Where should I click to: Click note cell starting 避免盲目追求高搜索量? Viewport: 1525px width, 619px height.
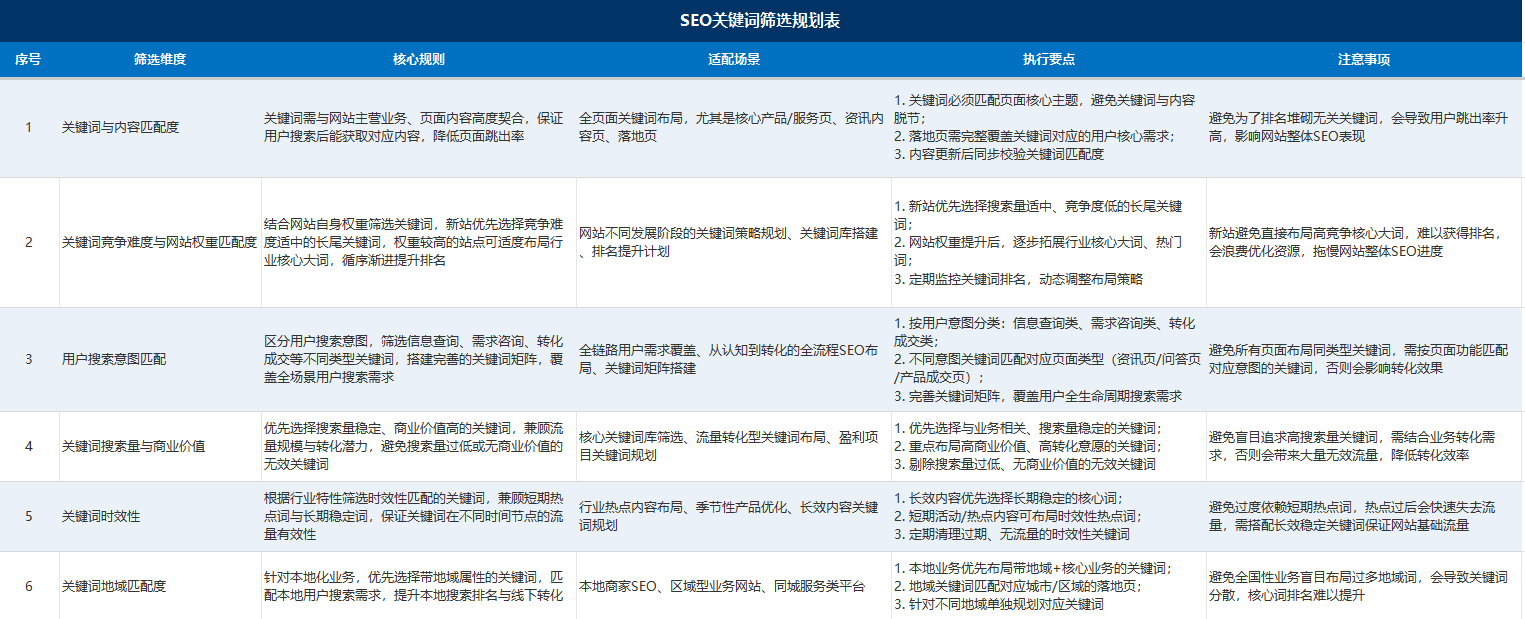1365,446
